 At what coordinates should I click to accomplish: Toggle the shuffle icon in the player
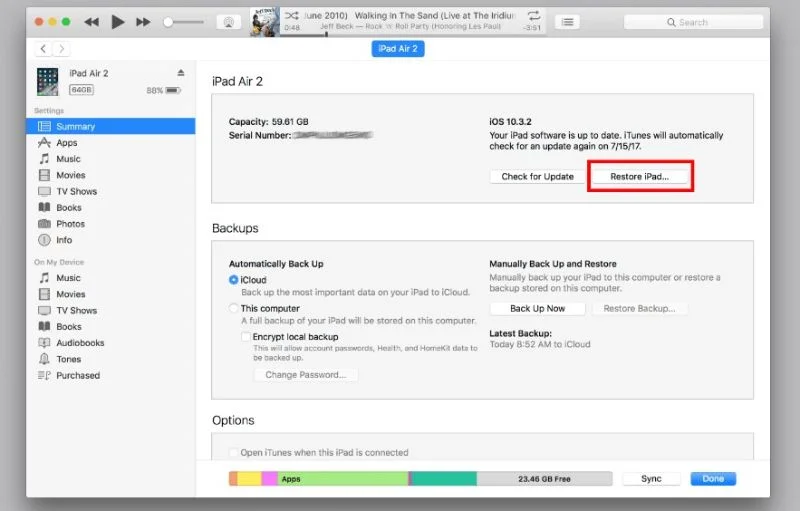292,16
